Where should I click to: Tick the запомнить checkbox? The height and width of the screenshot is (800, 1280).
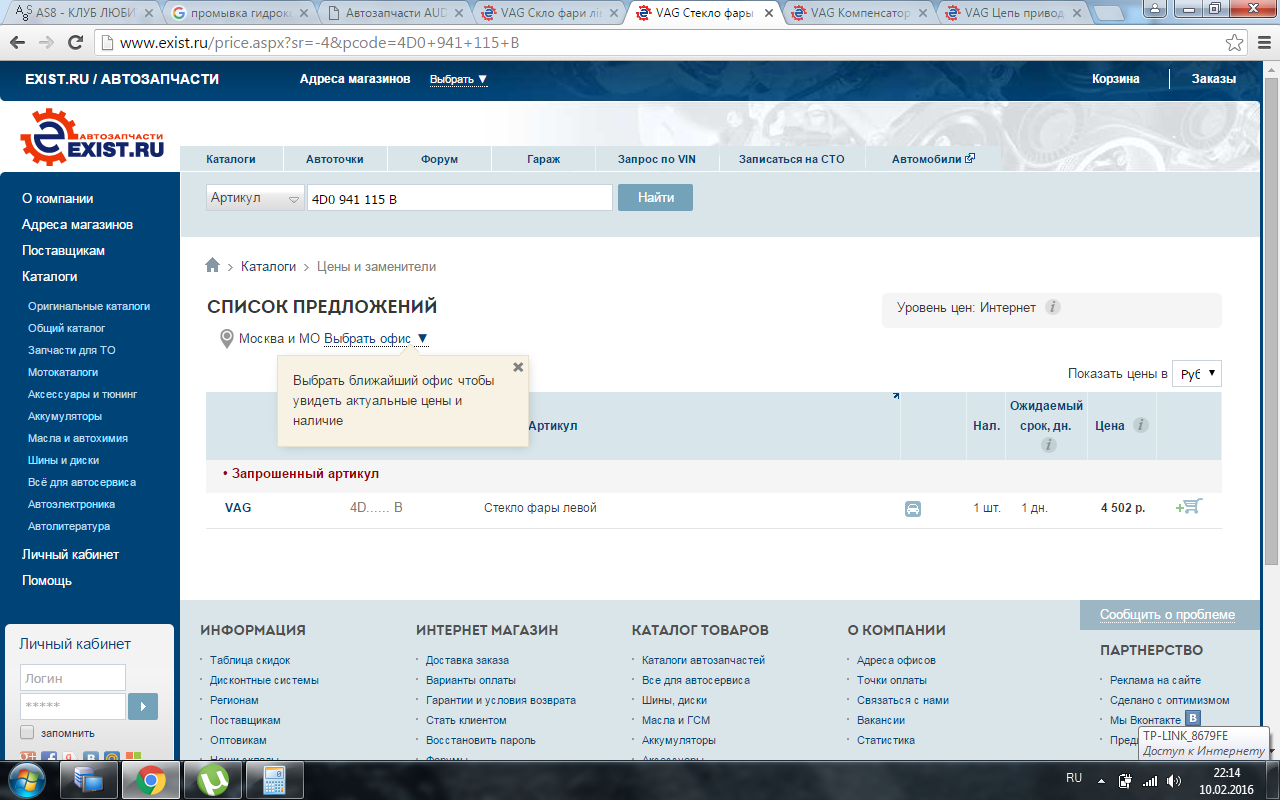point(27,732)
